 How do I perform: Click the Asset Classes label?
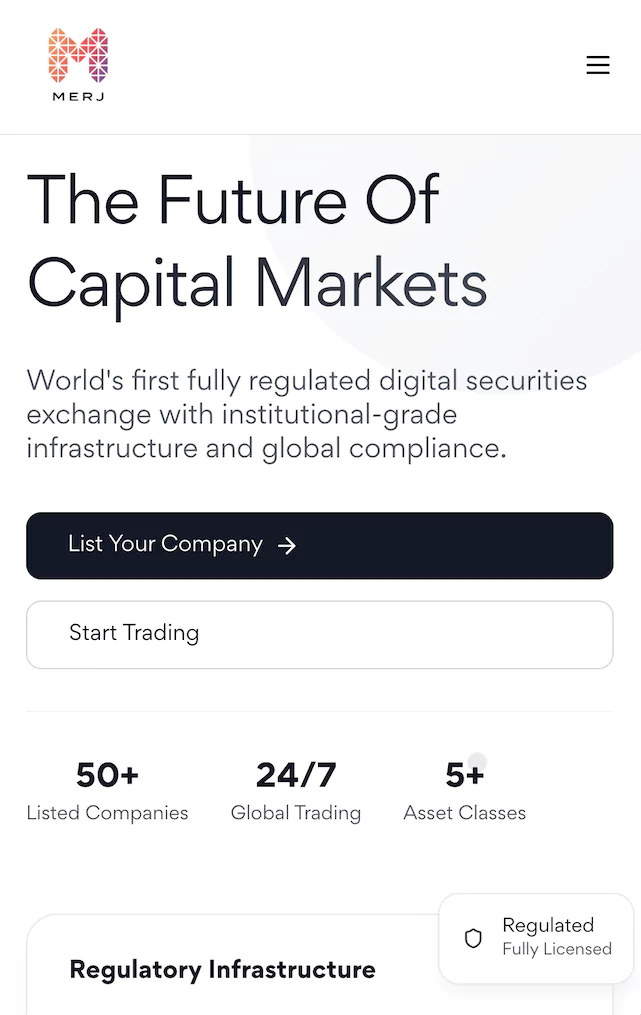click(464, 813)
